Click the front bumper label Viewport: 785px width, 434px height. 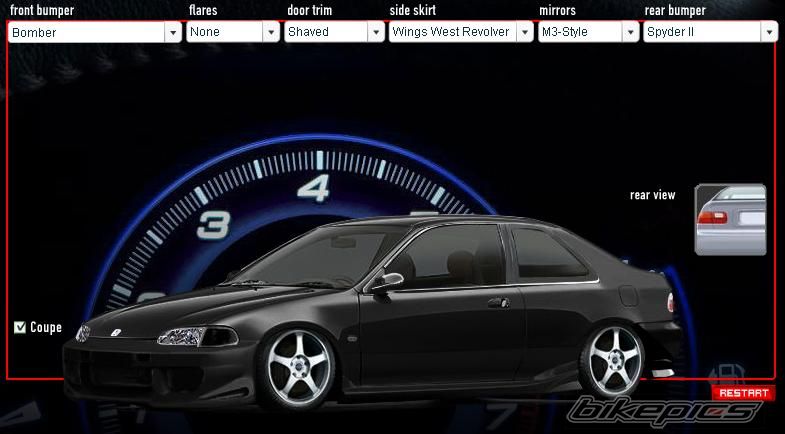pos(42,11)
